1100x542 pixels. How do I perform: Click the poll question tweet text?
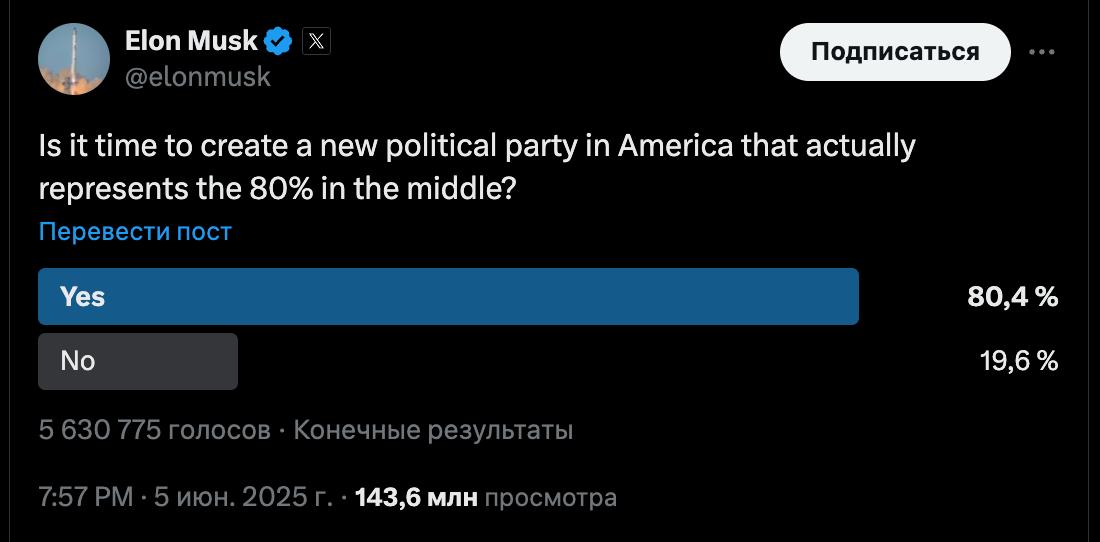click(x=476, y=166)
